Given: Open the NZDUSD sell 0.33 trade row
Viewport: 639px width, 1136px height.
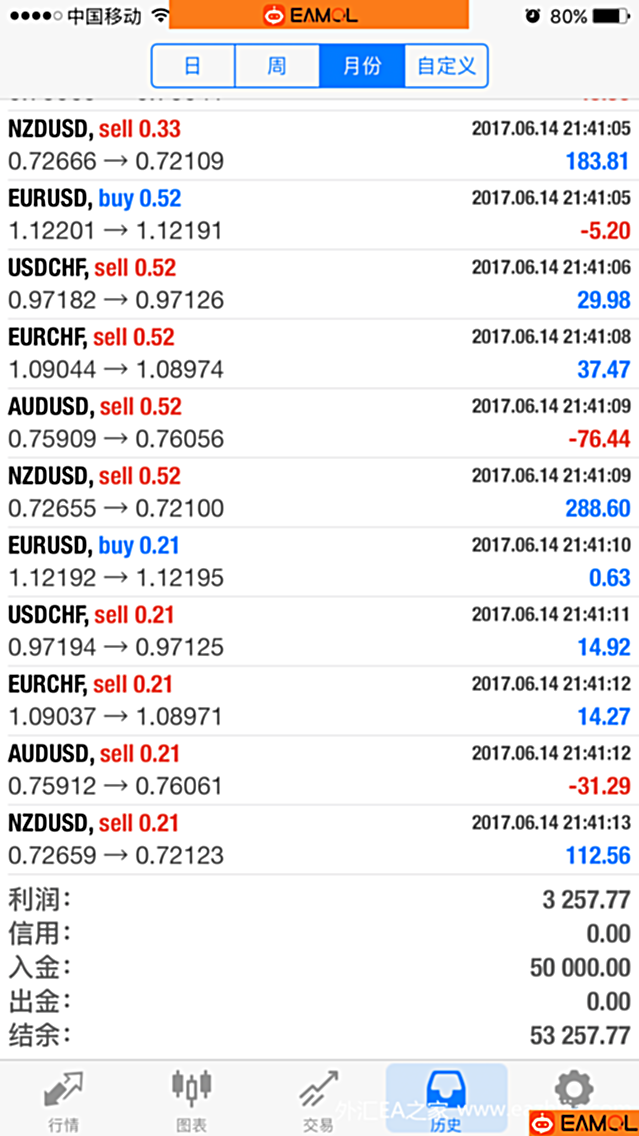Looking at the screenshot, I should (x=319, y=145).
